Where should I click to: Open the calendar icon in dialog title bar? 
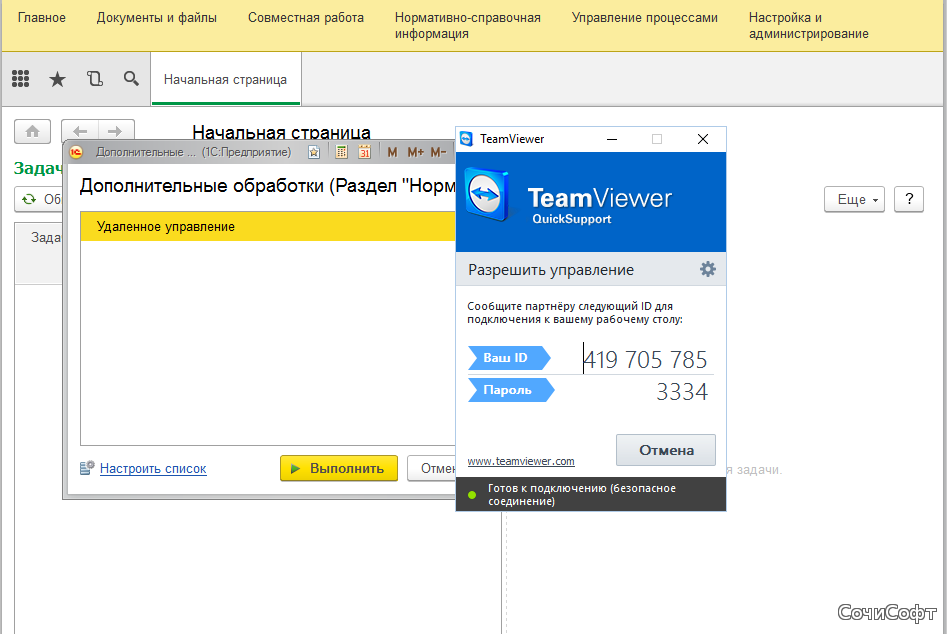click(x=364, y=152)
